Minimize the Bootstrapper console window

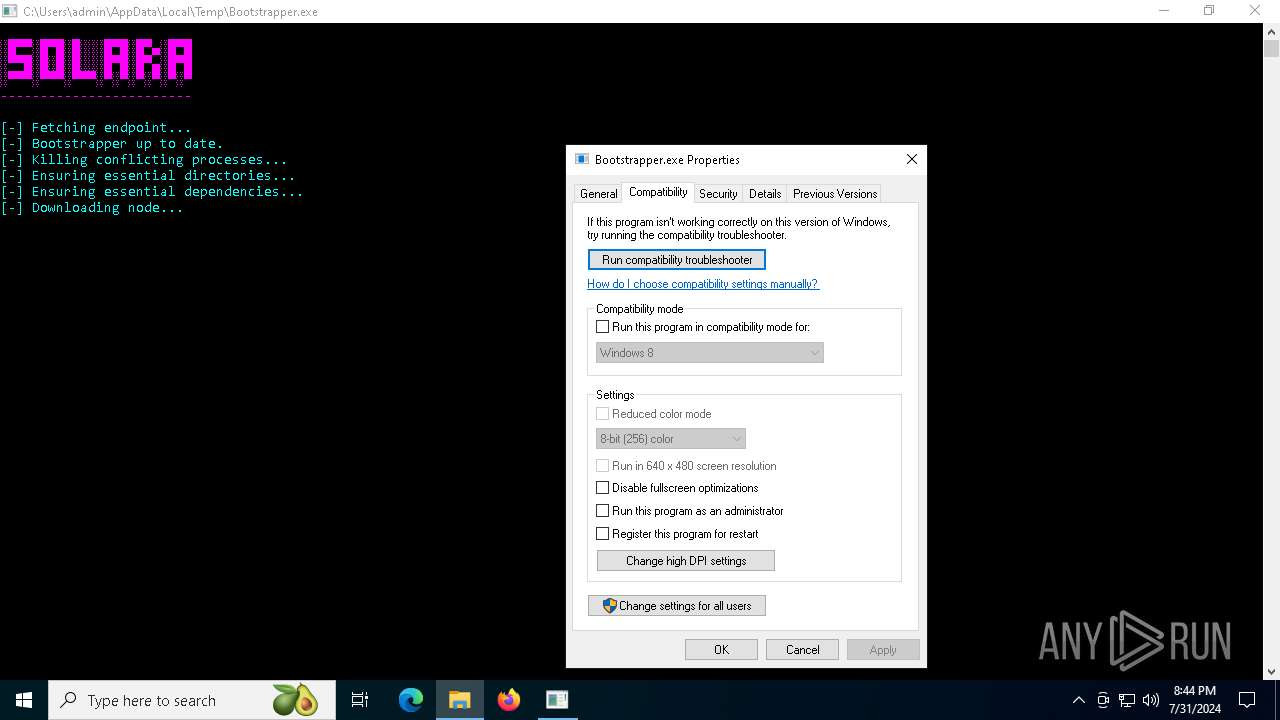click(x=1164, y=11)
